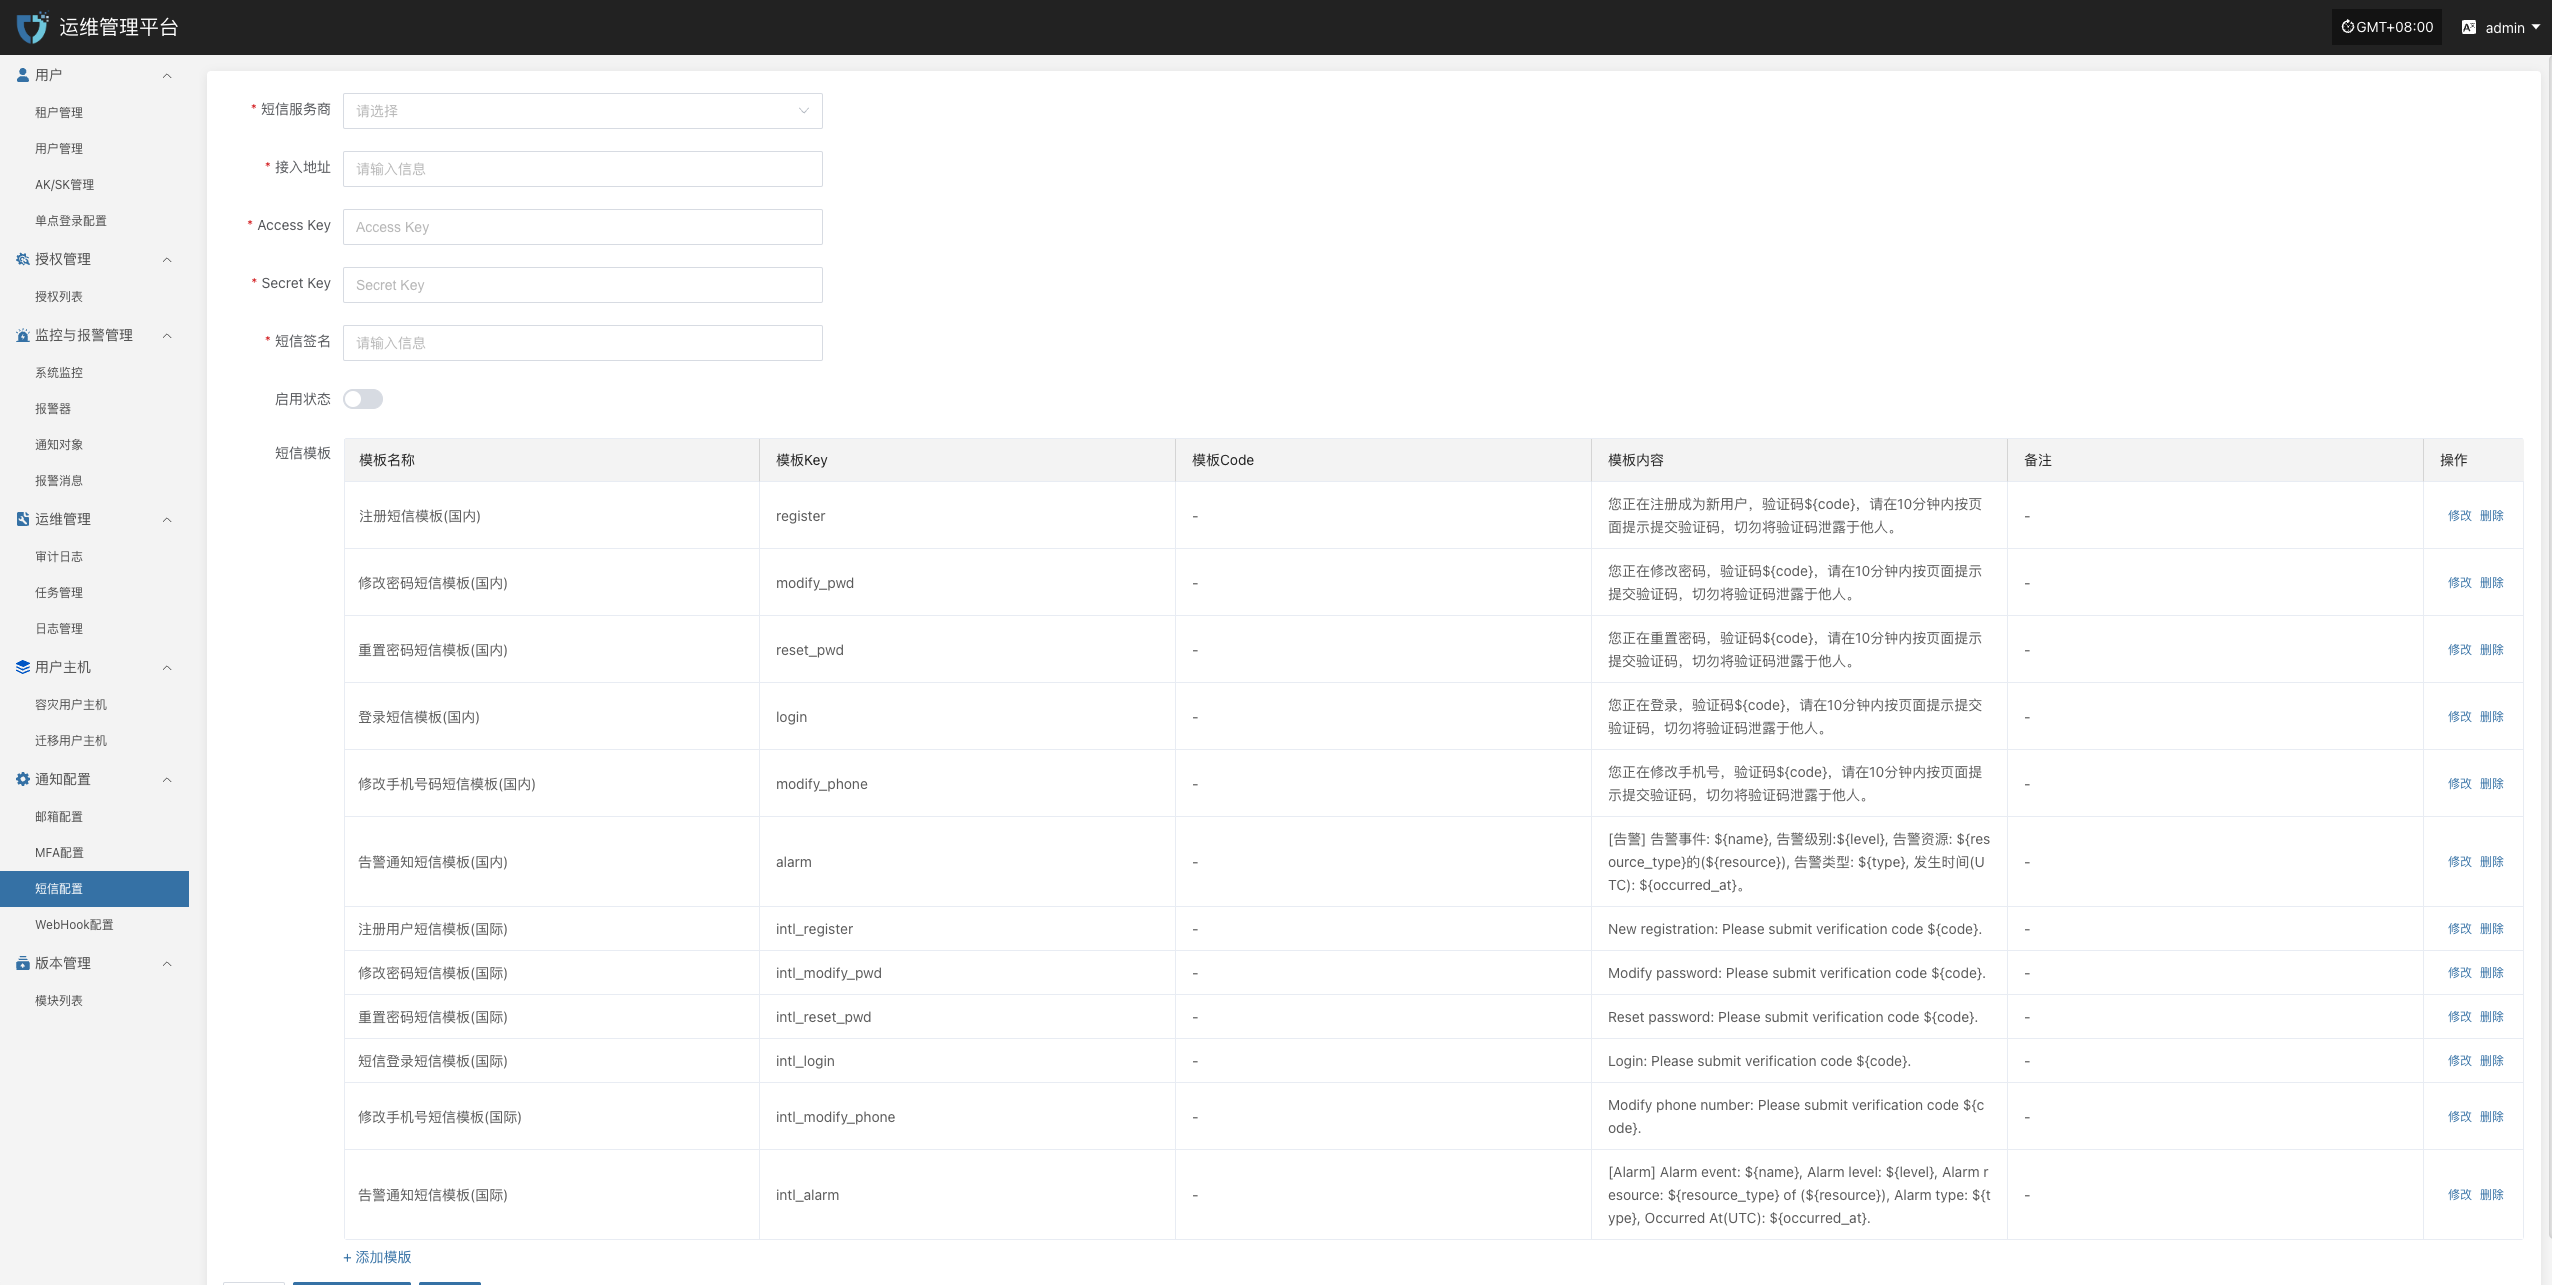The image size is (2552, 1285).
Task: Collapse the 运维管理 section chevron
Action: click(167, 519)
